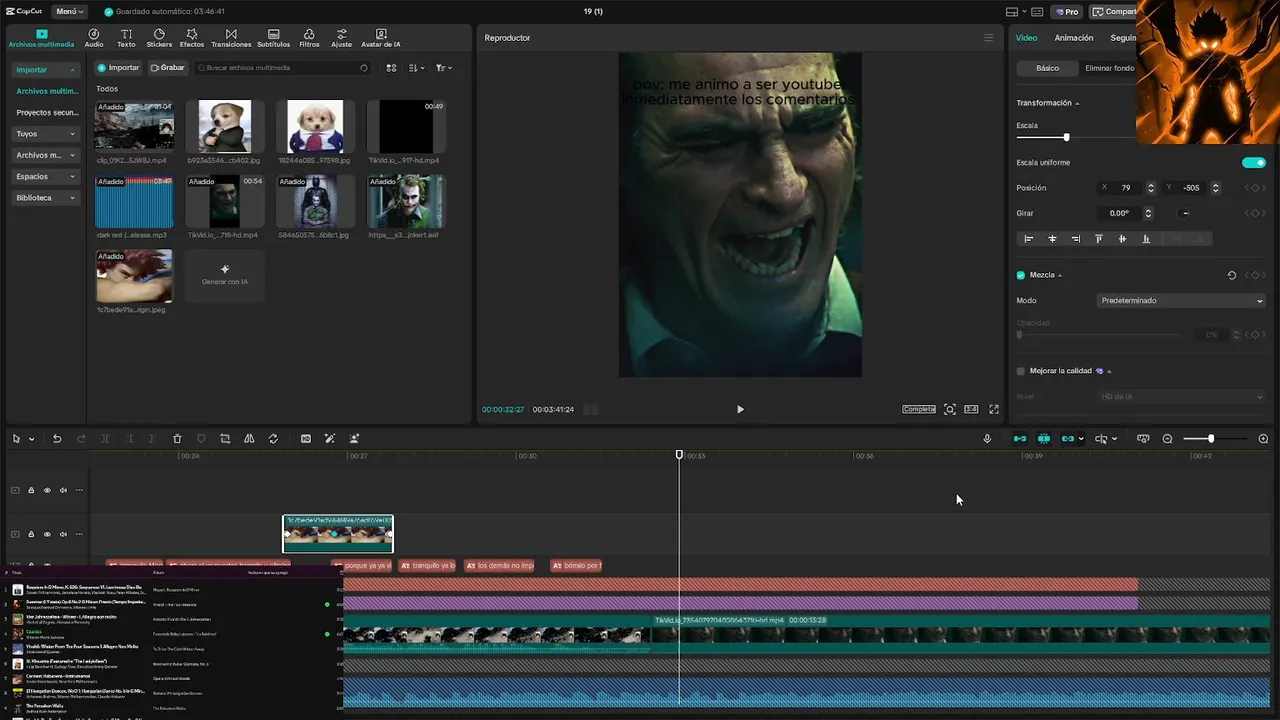Toggle the Escala uniforme switch
Viewport: 1280px width, 720px height.
pos(1253,162)
